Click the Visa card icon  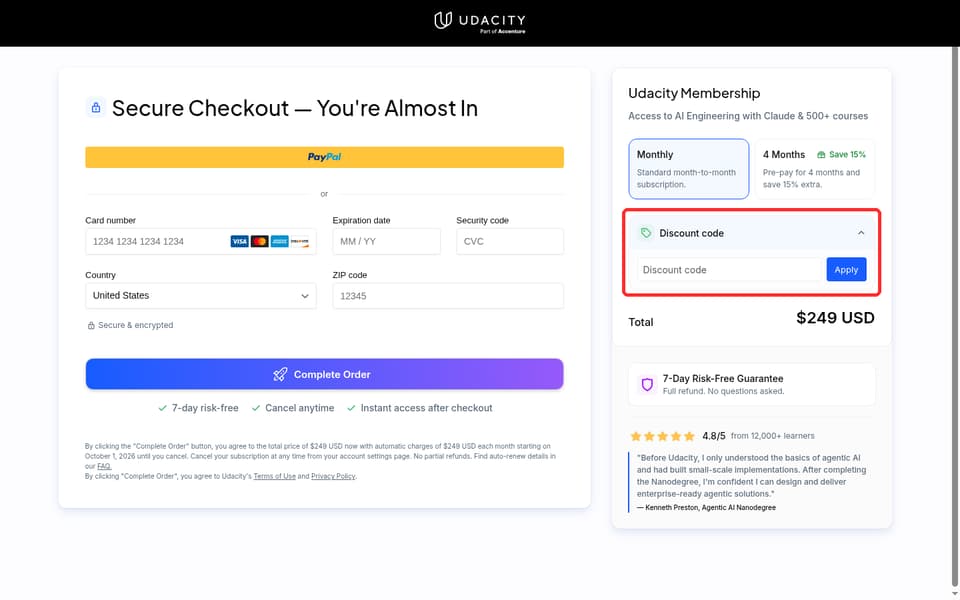point(239,241)
